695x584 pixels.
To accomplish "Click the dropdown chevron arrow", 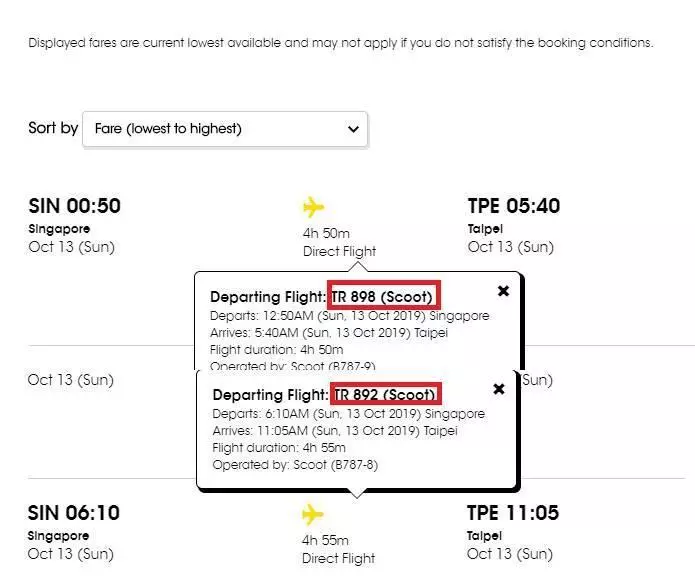I will [x=352, y=129].
